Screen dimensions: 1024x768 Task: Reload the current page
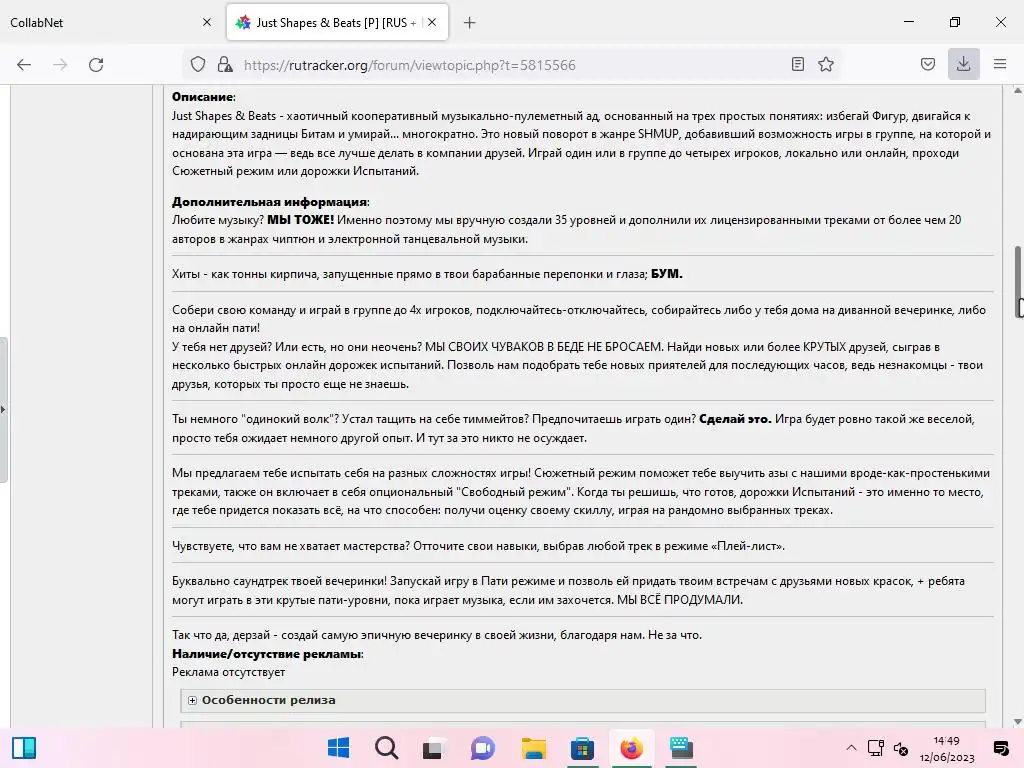(x=96, y=65)
